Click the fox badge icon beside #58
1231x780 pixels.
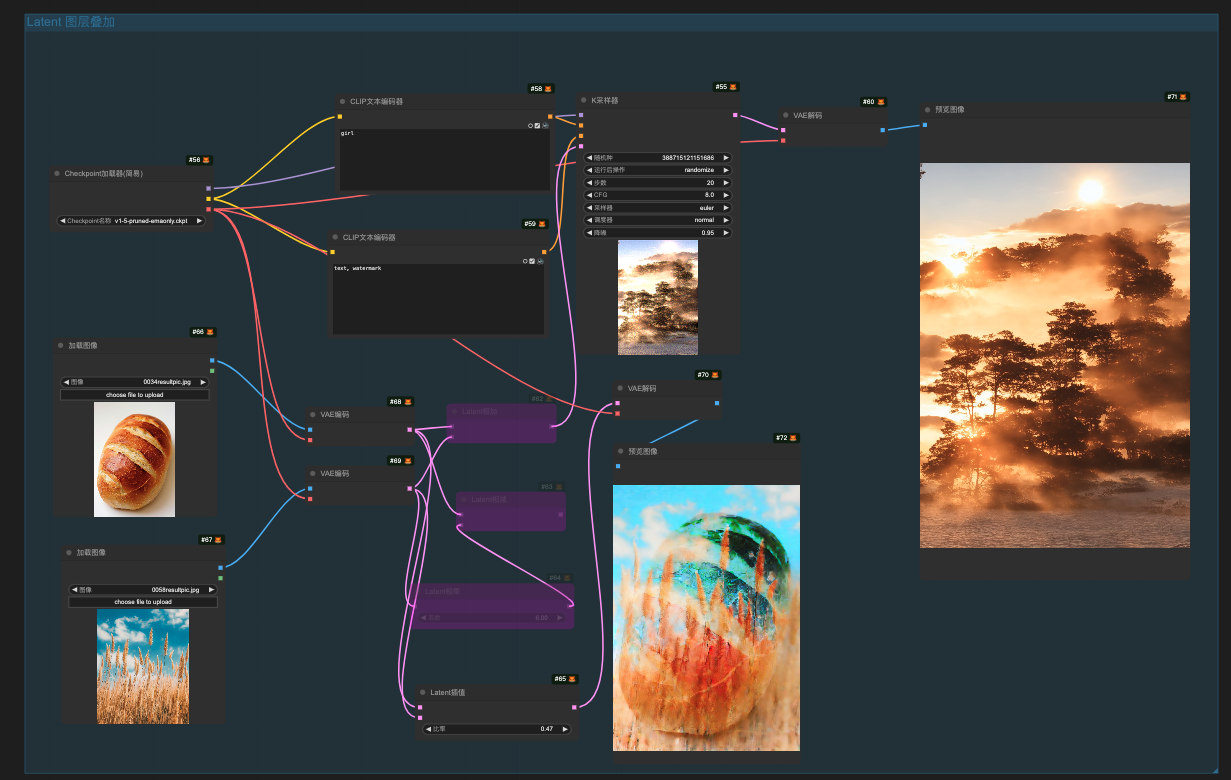click(548, 89)
